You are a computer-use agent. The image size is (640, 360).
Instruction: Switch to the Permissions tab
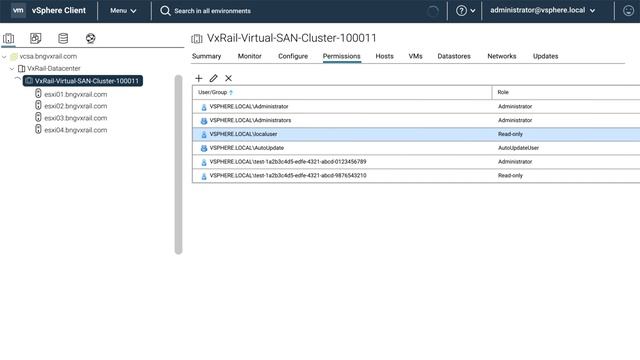(x=342, y=56)
